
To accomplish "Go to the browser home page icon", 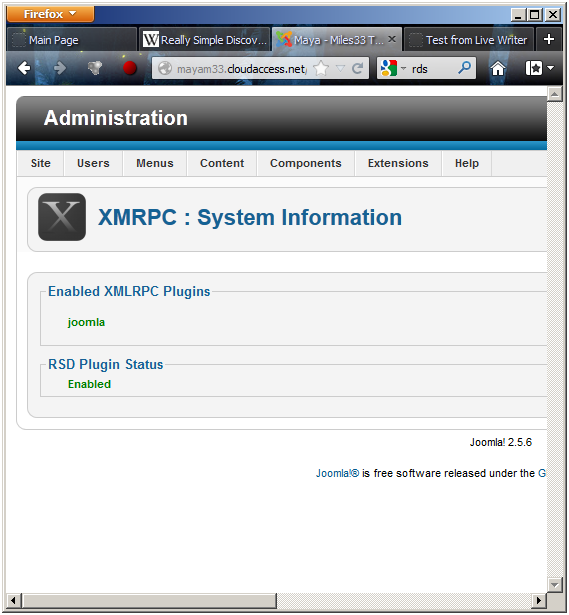I will [x=498, y=68].
